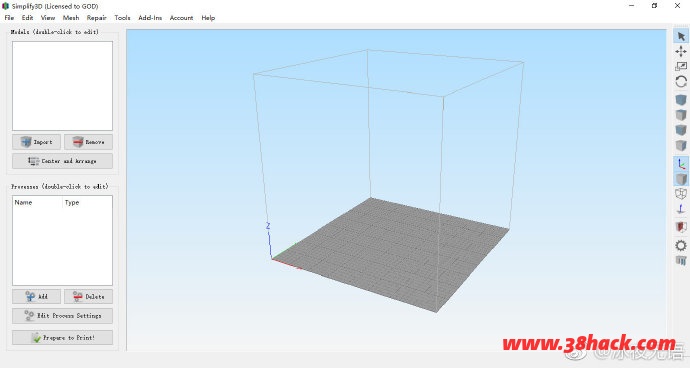Open the Help menu

pyautogui.click(x=208, y=18)
